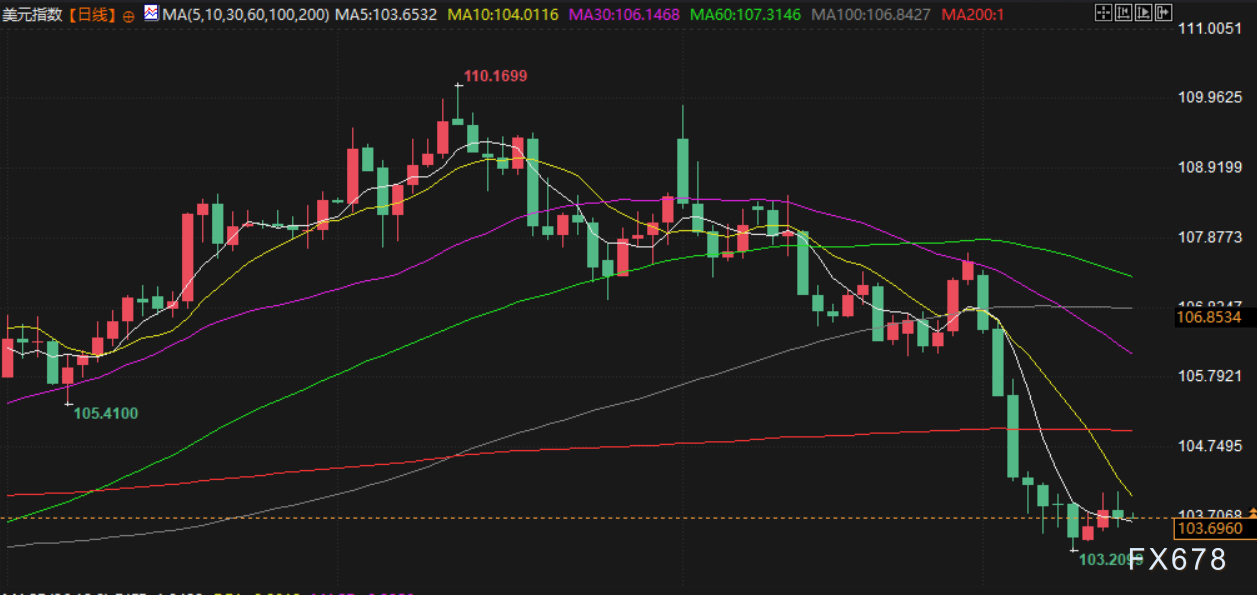
Task: Click the MA5:103.6532 value
Action: pos(385,15)
